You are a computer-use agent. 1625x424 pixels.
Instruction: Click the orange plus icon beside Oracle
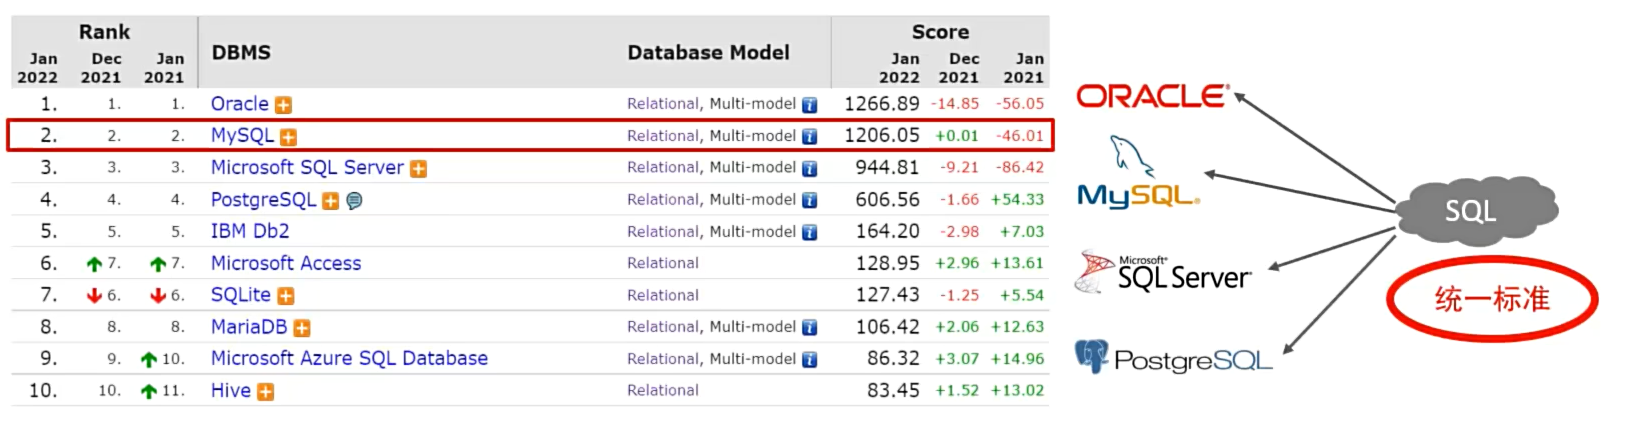[283, 105]
